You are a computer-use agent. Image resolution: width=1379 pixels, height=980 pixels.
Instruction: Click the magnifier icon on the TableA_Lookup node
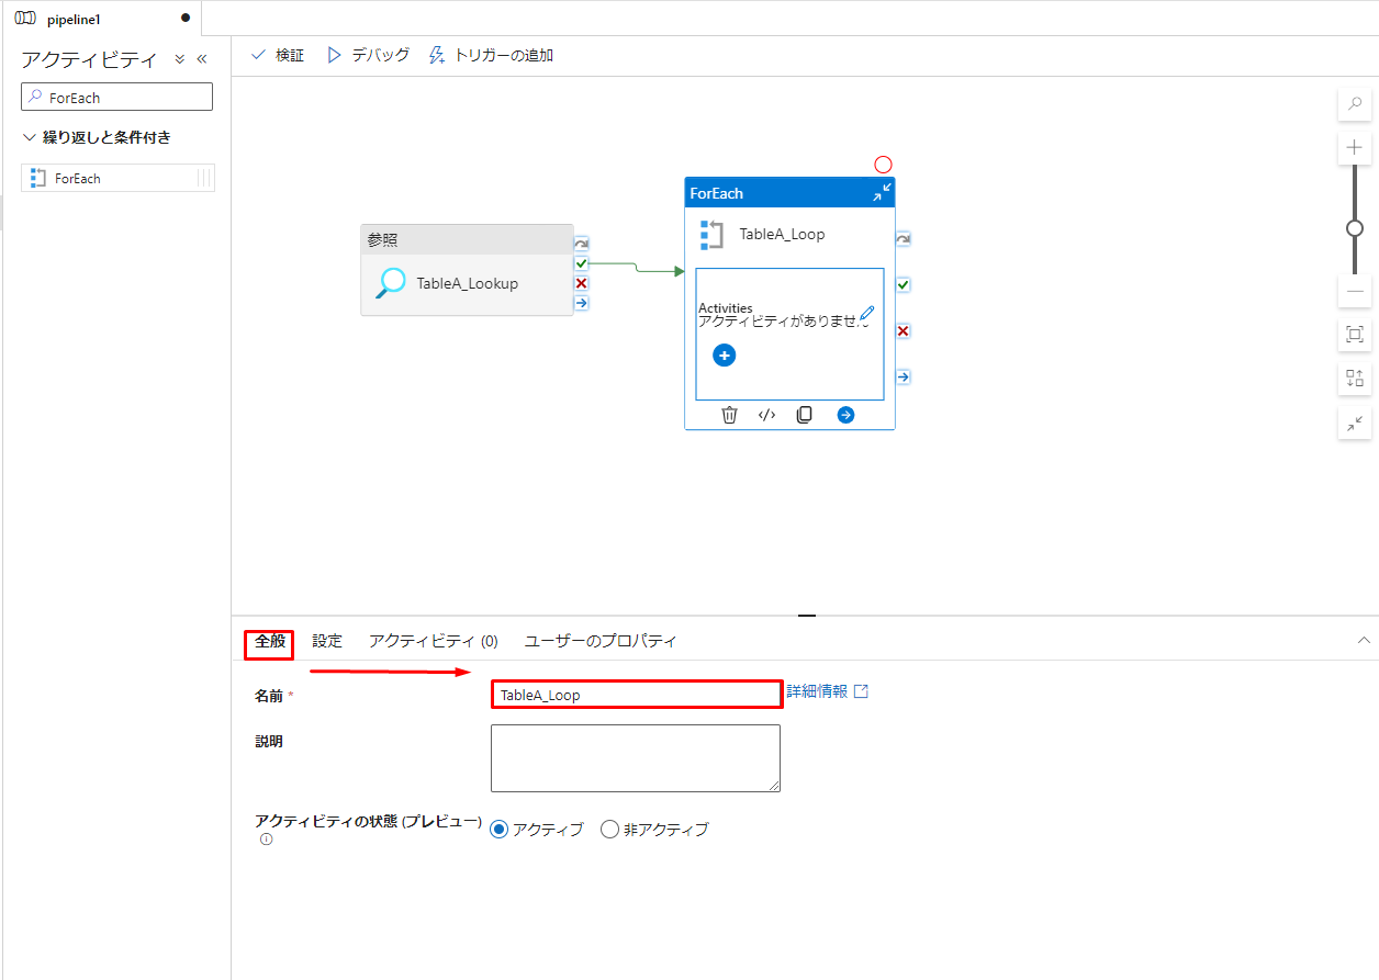[x=391, y=283]
